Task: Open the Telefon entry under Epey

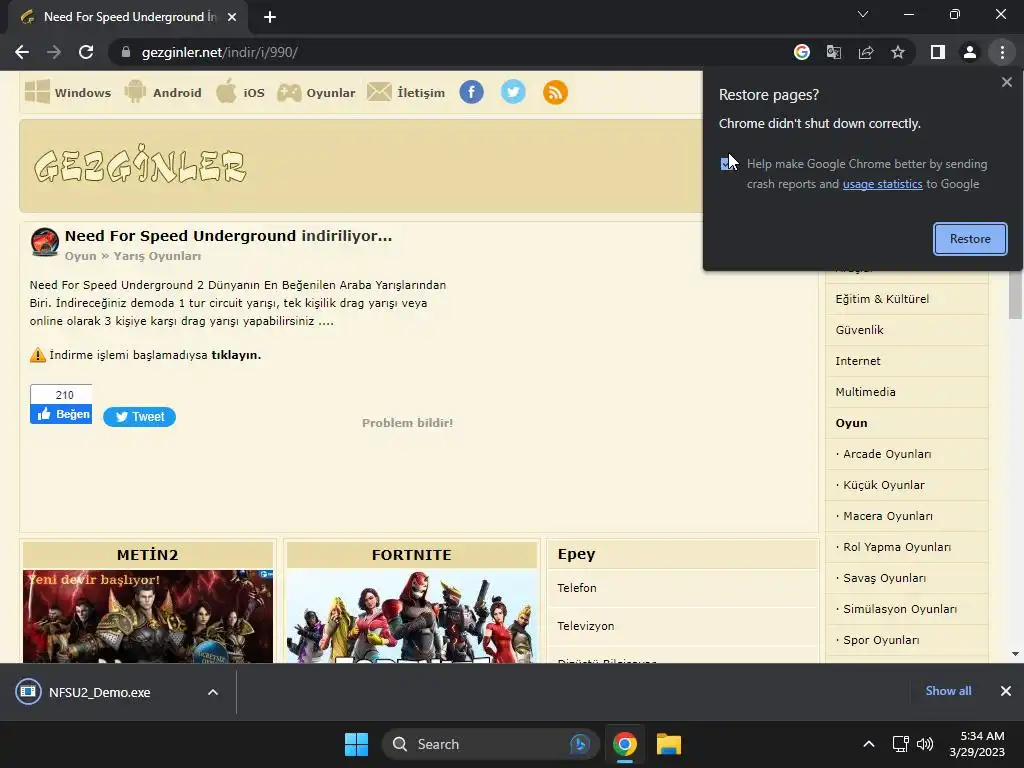Action: (682, 588)
